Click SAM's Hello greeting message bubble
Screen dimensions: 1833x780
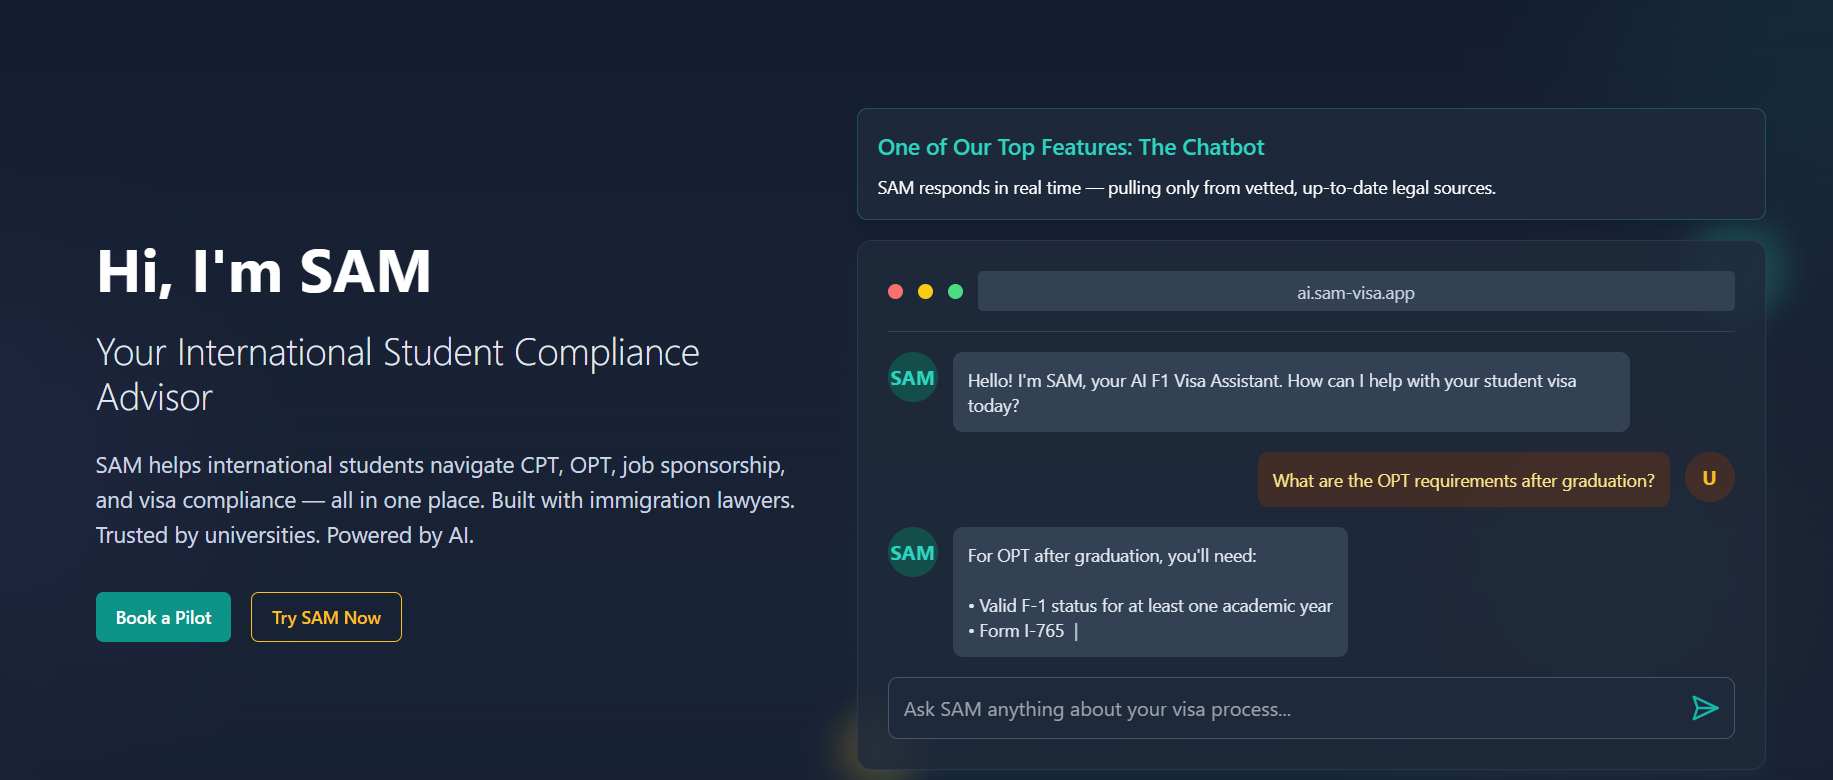click(1291, 392)
